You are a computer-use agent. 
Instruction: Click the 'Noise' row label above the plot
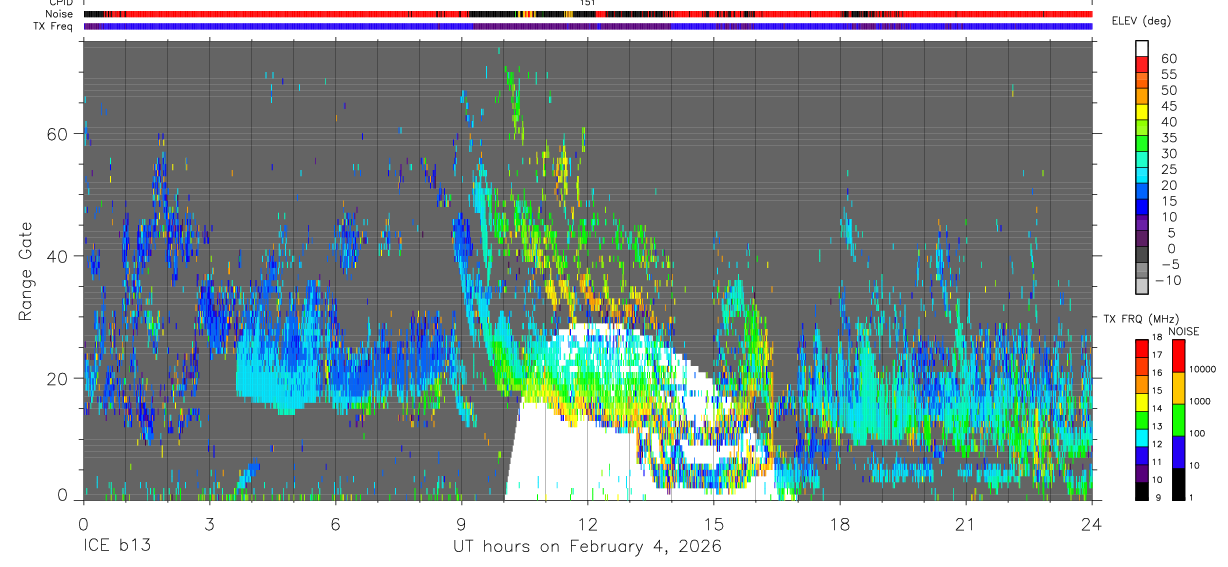(60, 14)
